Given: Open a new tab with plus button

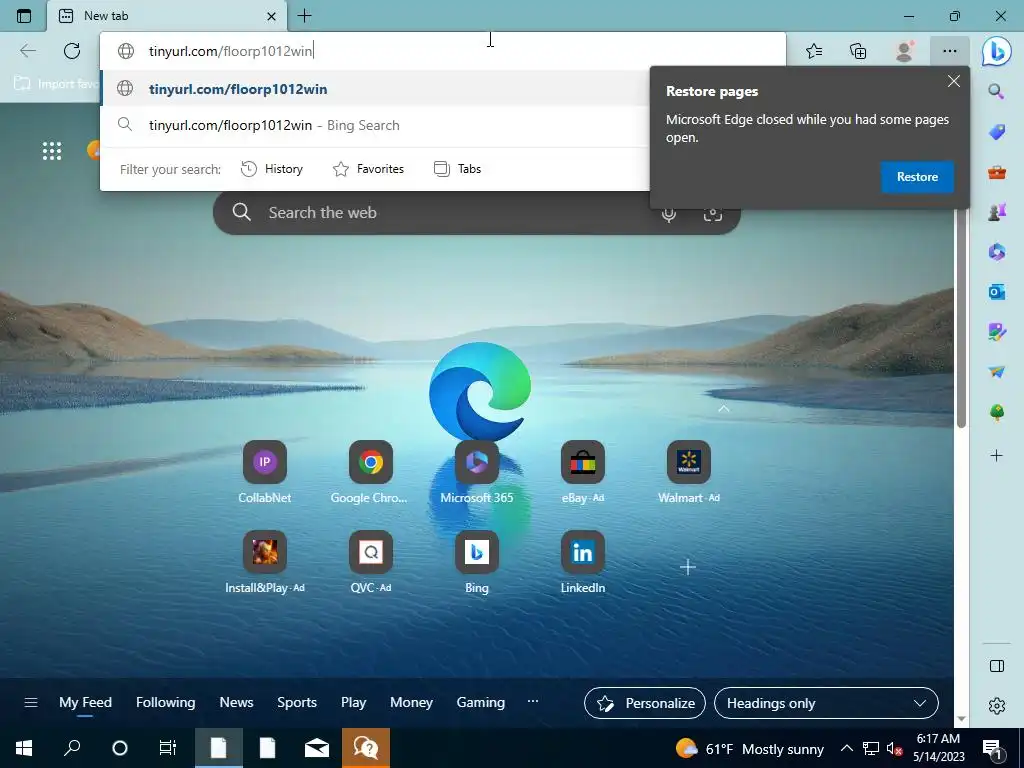Looking at the screenshot, I should [304, 16].
